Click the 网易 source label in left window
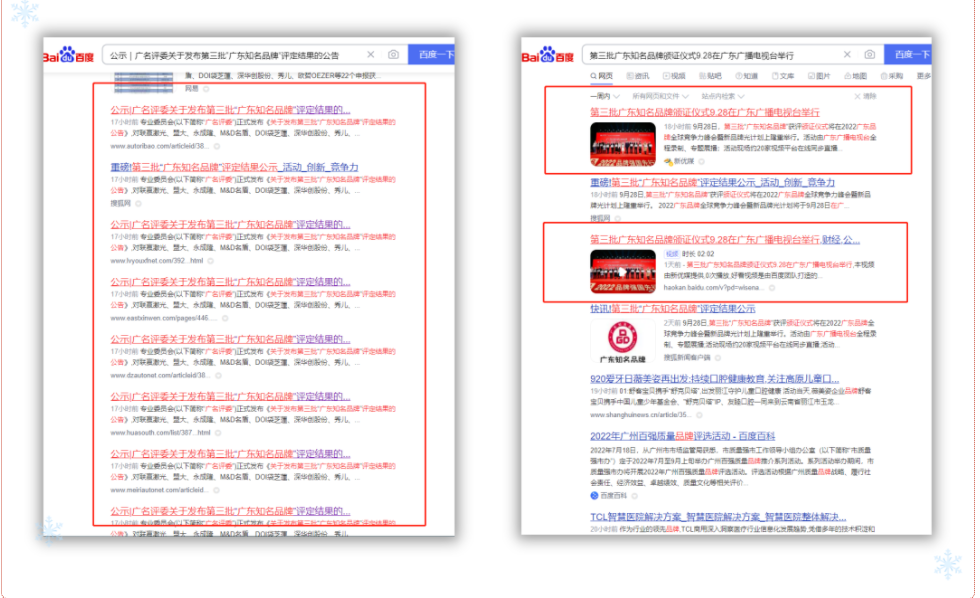980x598 pixels. coord(191,89)
